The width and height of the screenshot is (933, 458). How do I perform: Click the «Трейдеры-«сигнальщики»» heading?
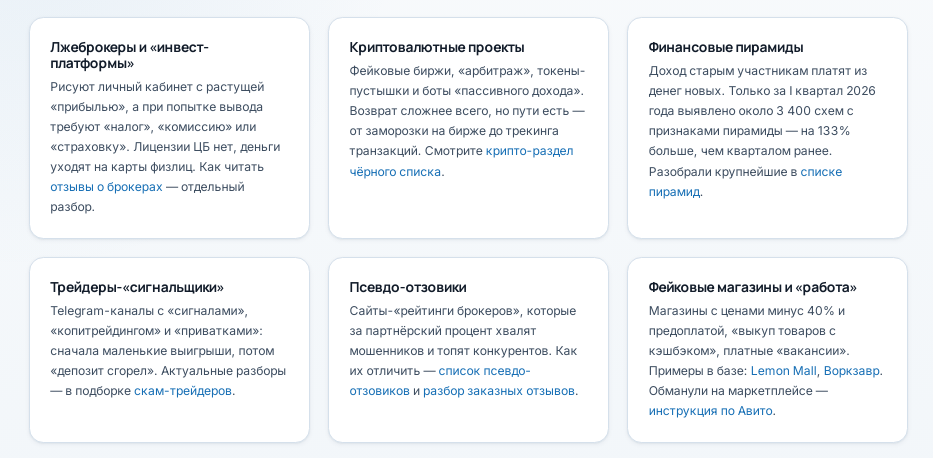tap(137, 287)
